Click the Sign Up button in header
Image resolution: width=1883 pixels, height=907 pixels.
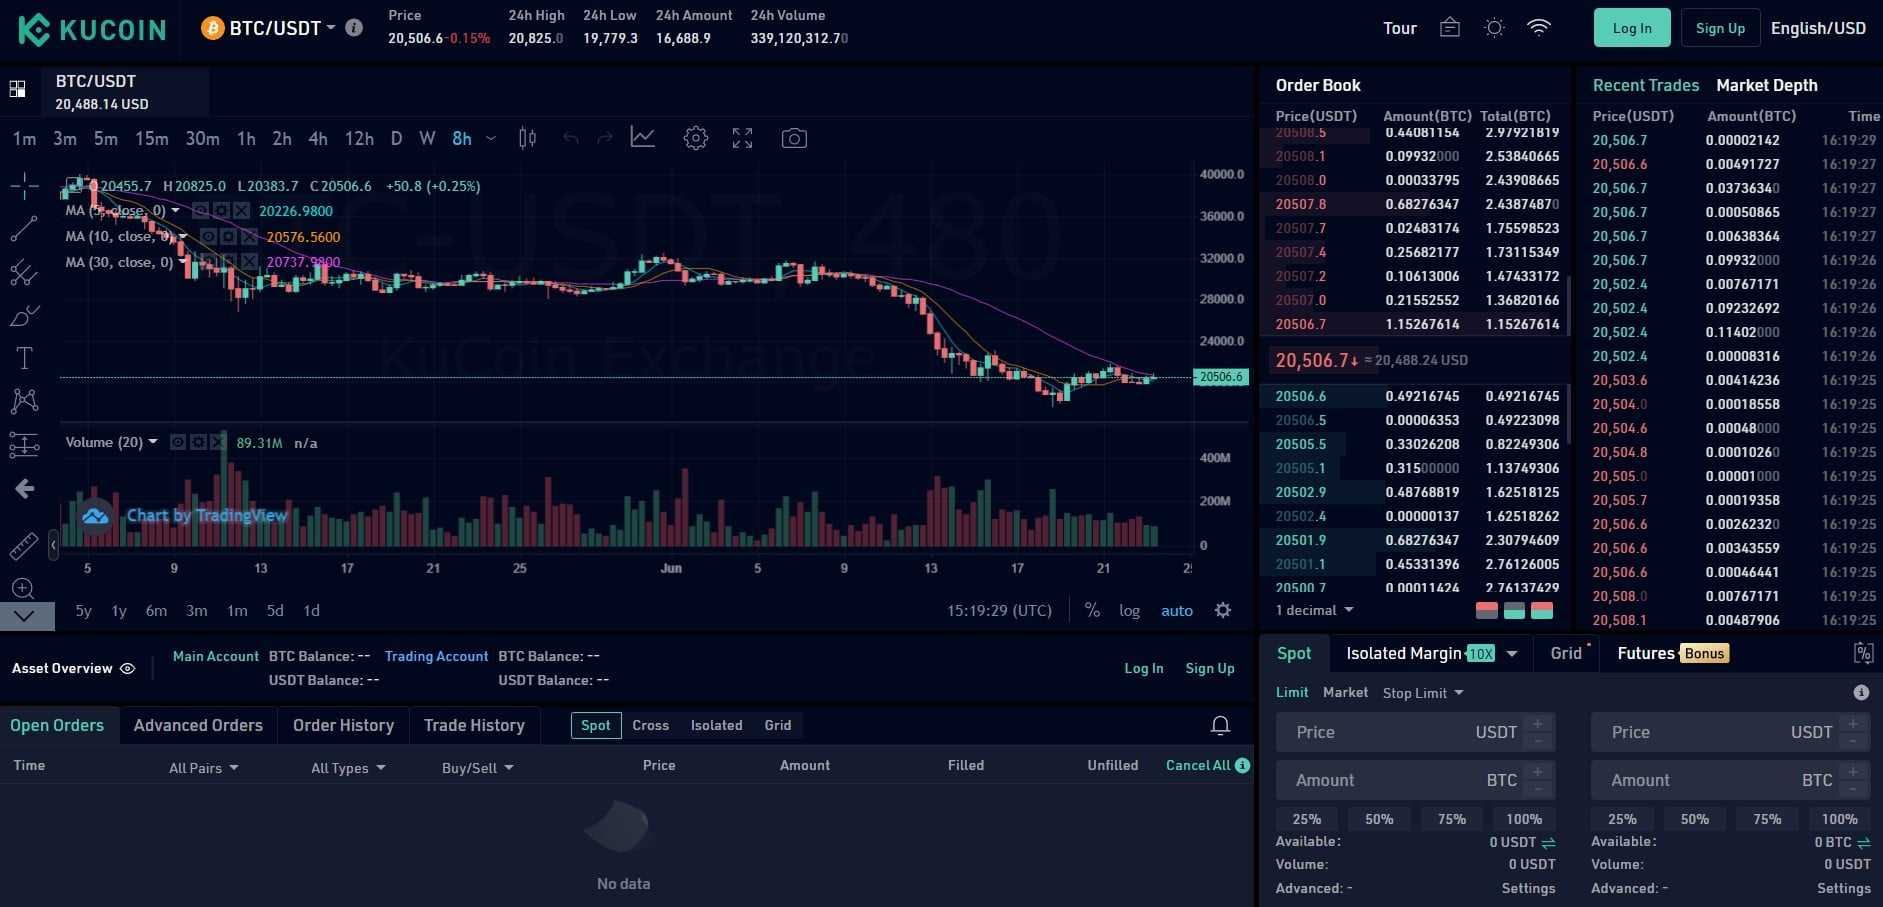tap(1720, 28)
